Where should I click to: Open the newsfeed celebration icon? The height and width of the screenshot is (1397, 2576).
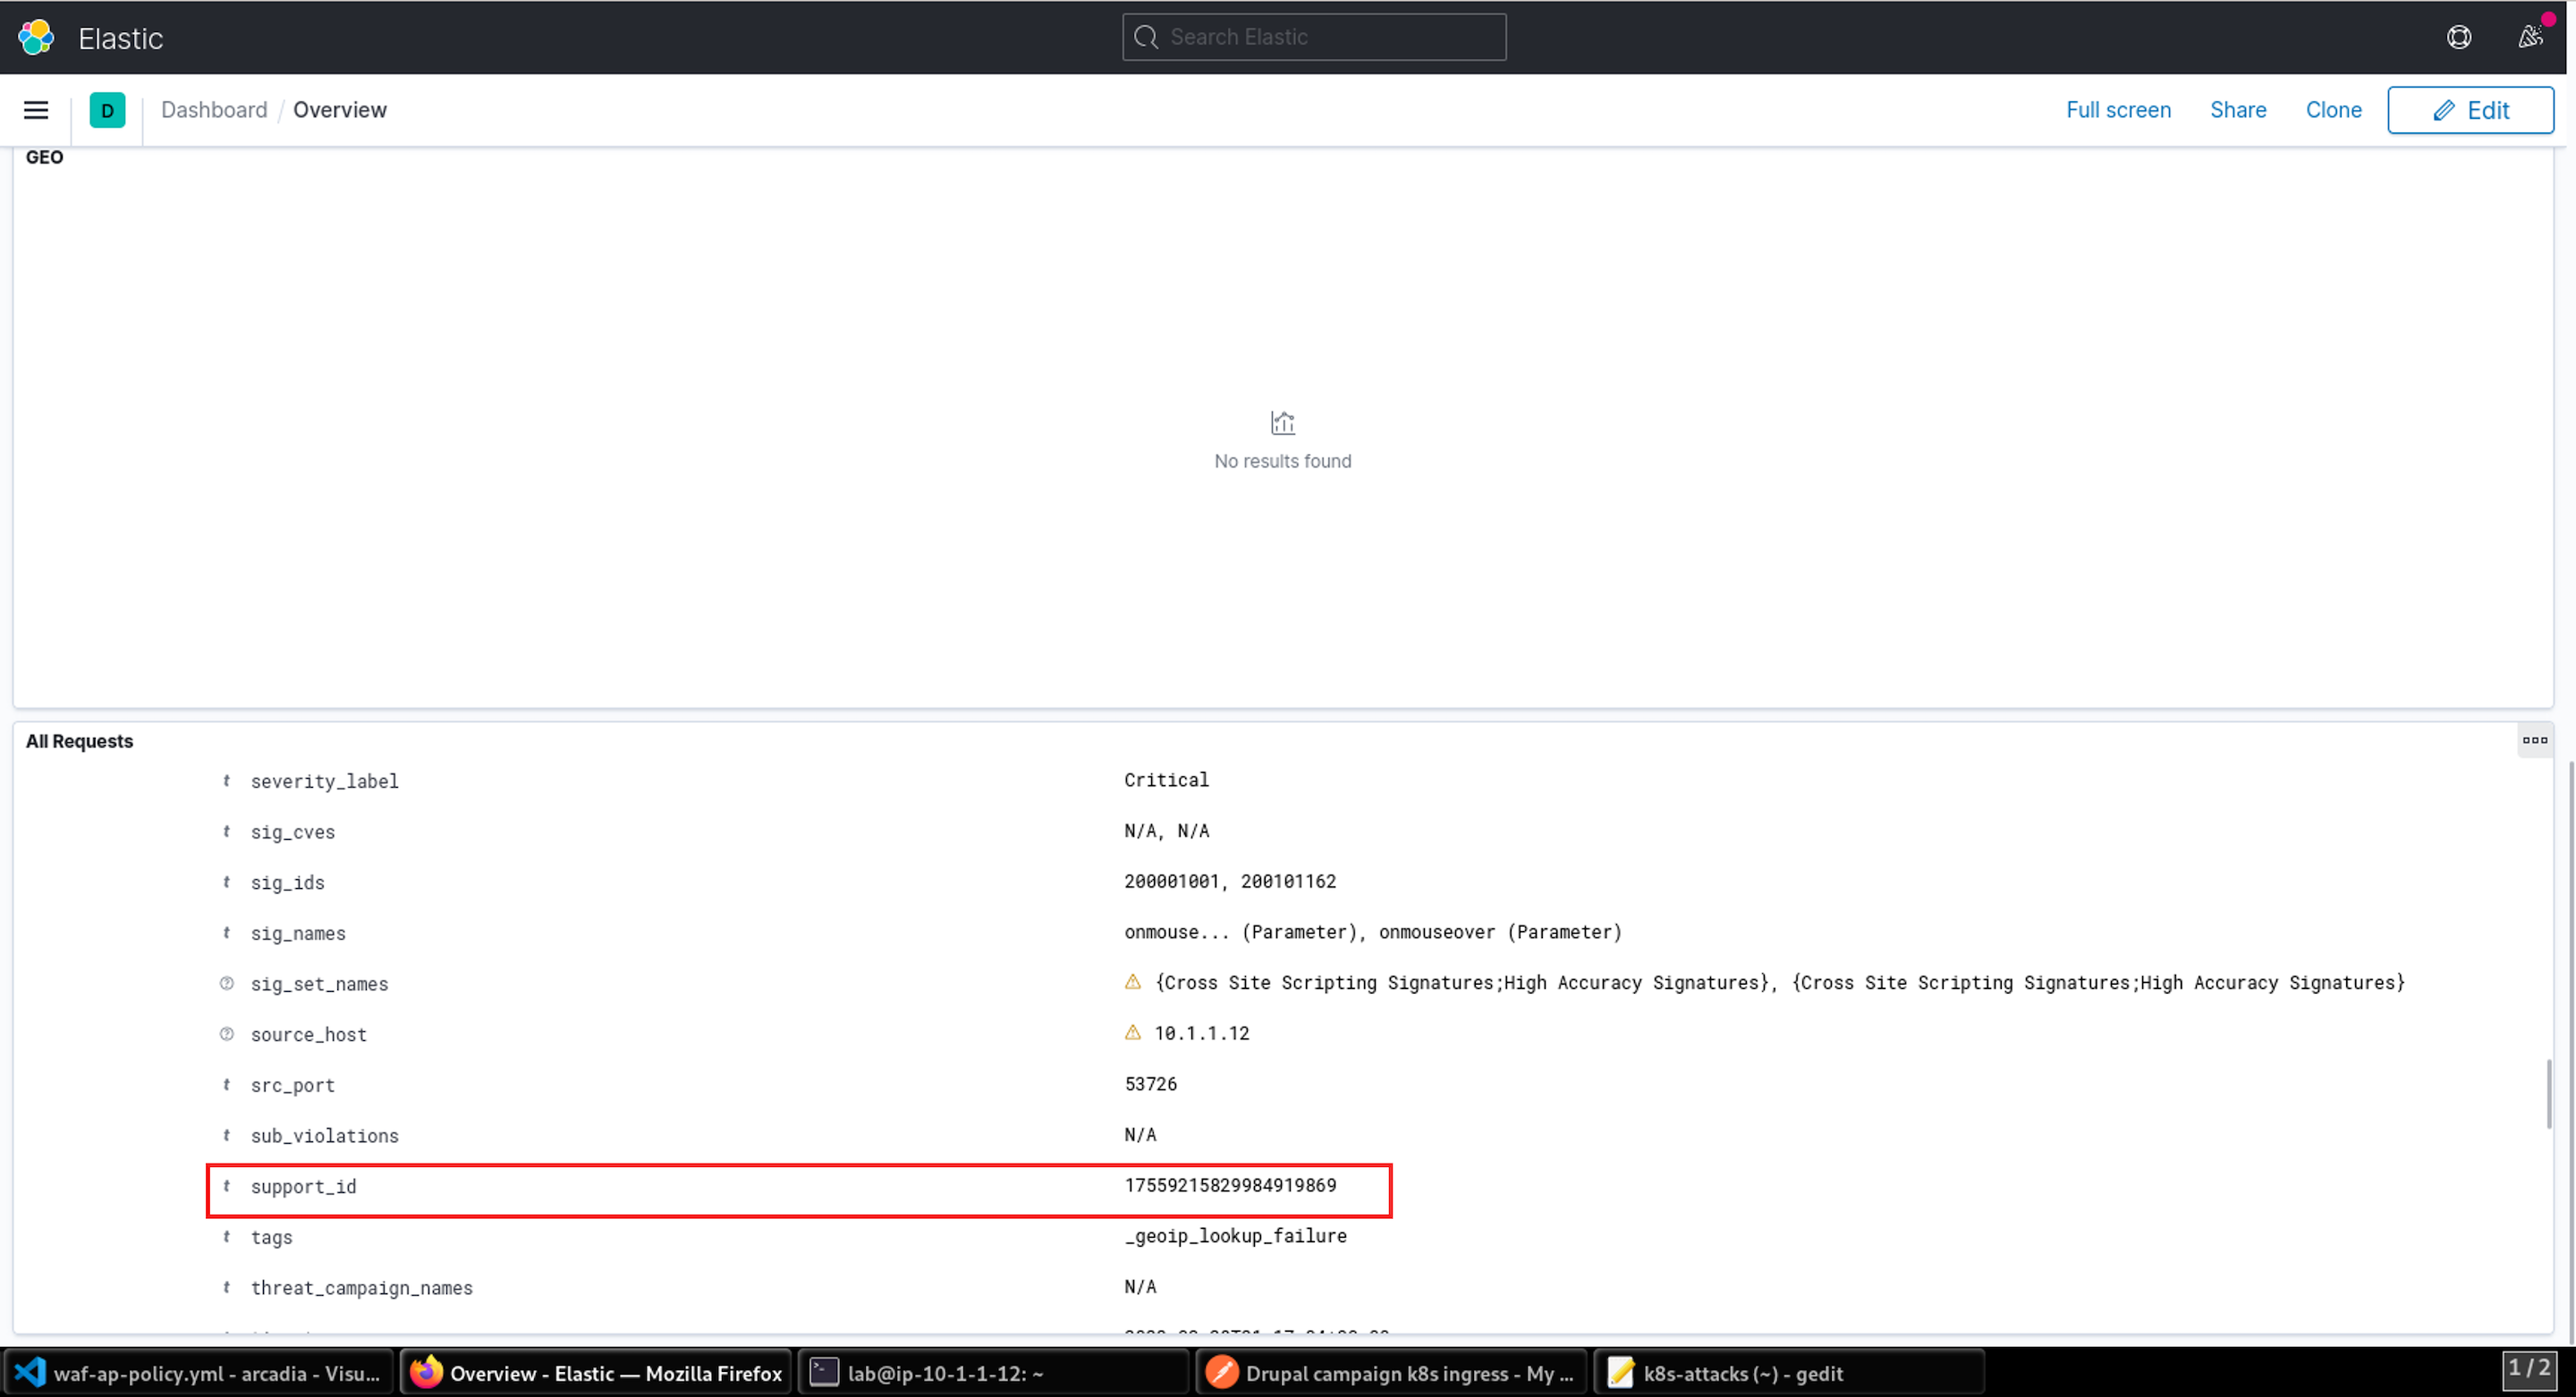click(x=2530, y=37)
